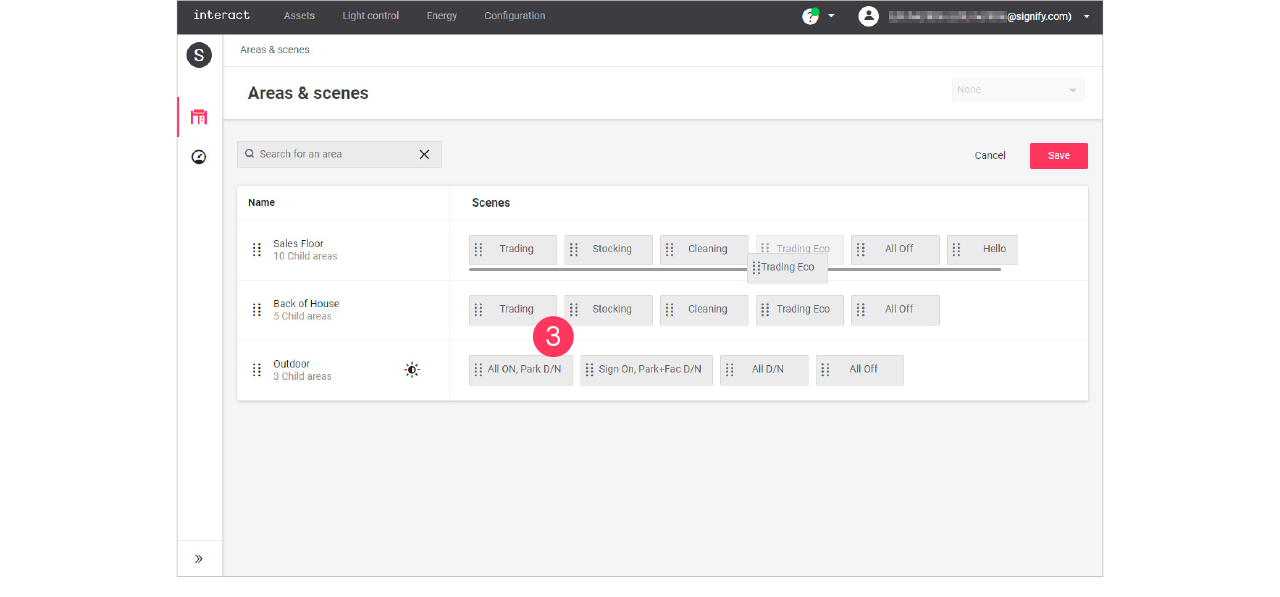The height and width of the screenshot is (597, 1280).
Task: Click the Cancel button
Action: click(990, 156)
